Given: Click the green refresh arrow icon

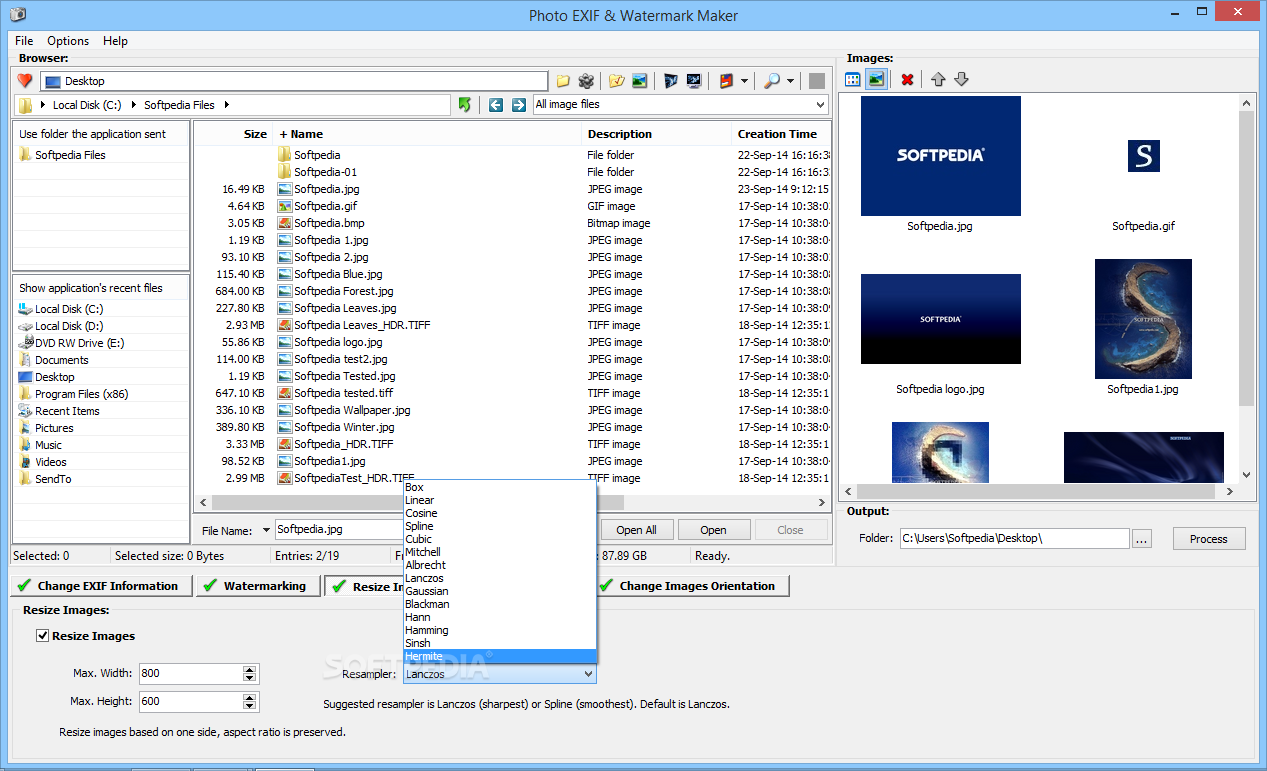Looking at the screenshot, I should pyautogui.click(x=464, y=105).
